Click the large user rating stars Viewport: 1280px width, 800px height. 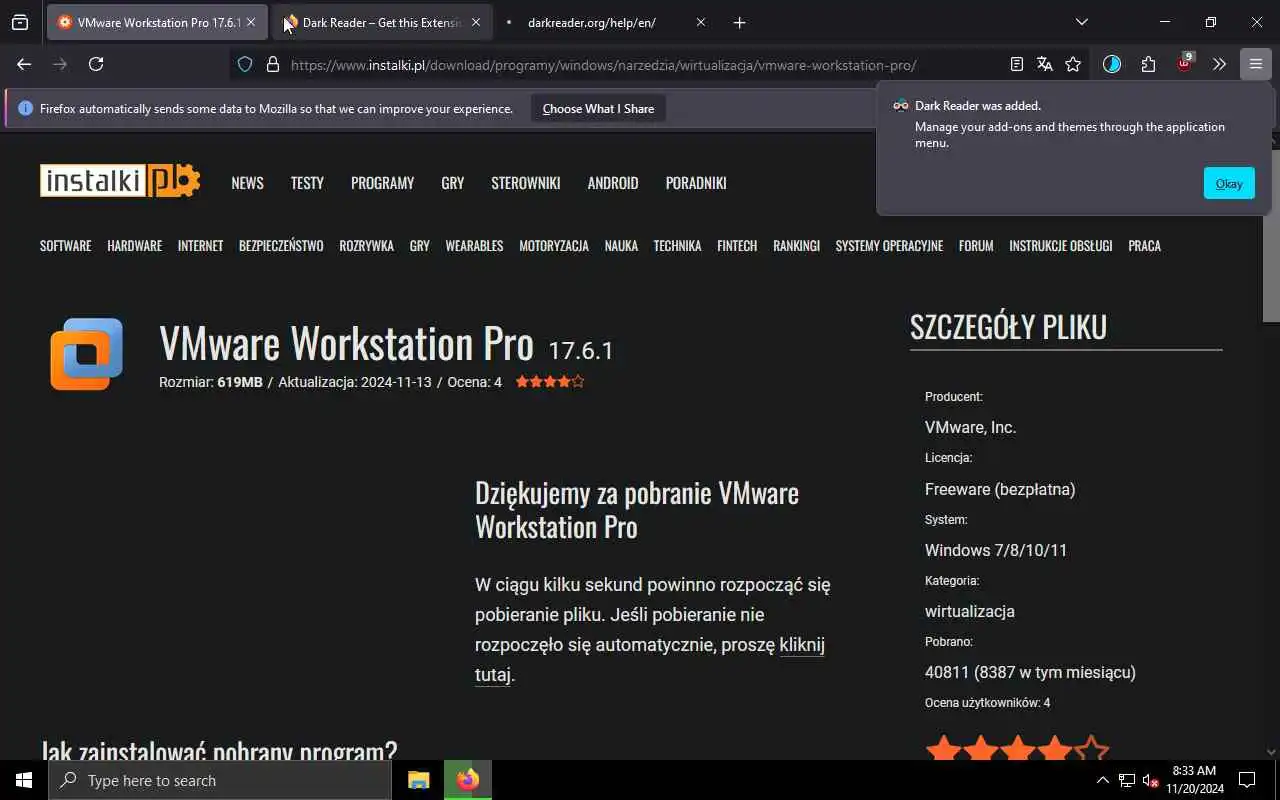pyautogui.click(x=1017, y=748)
